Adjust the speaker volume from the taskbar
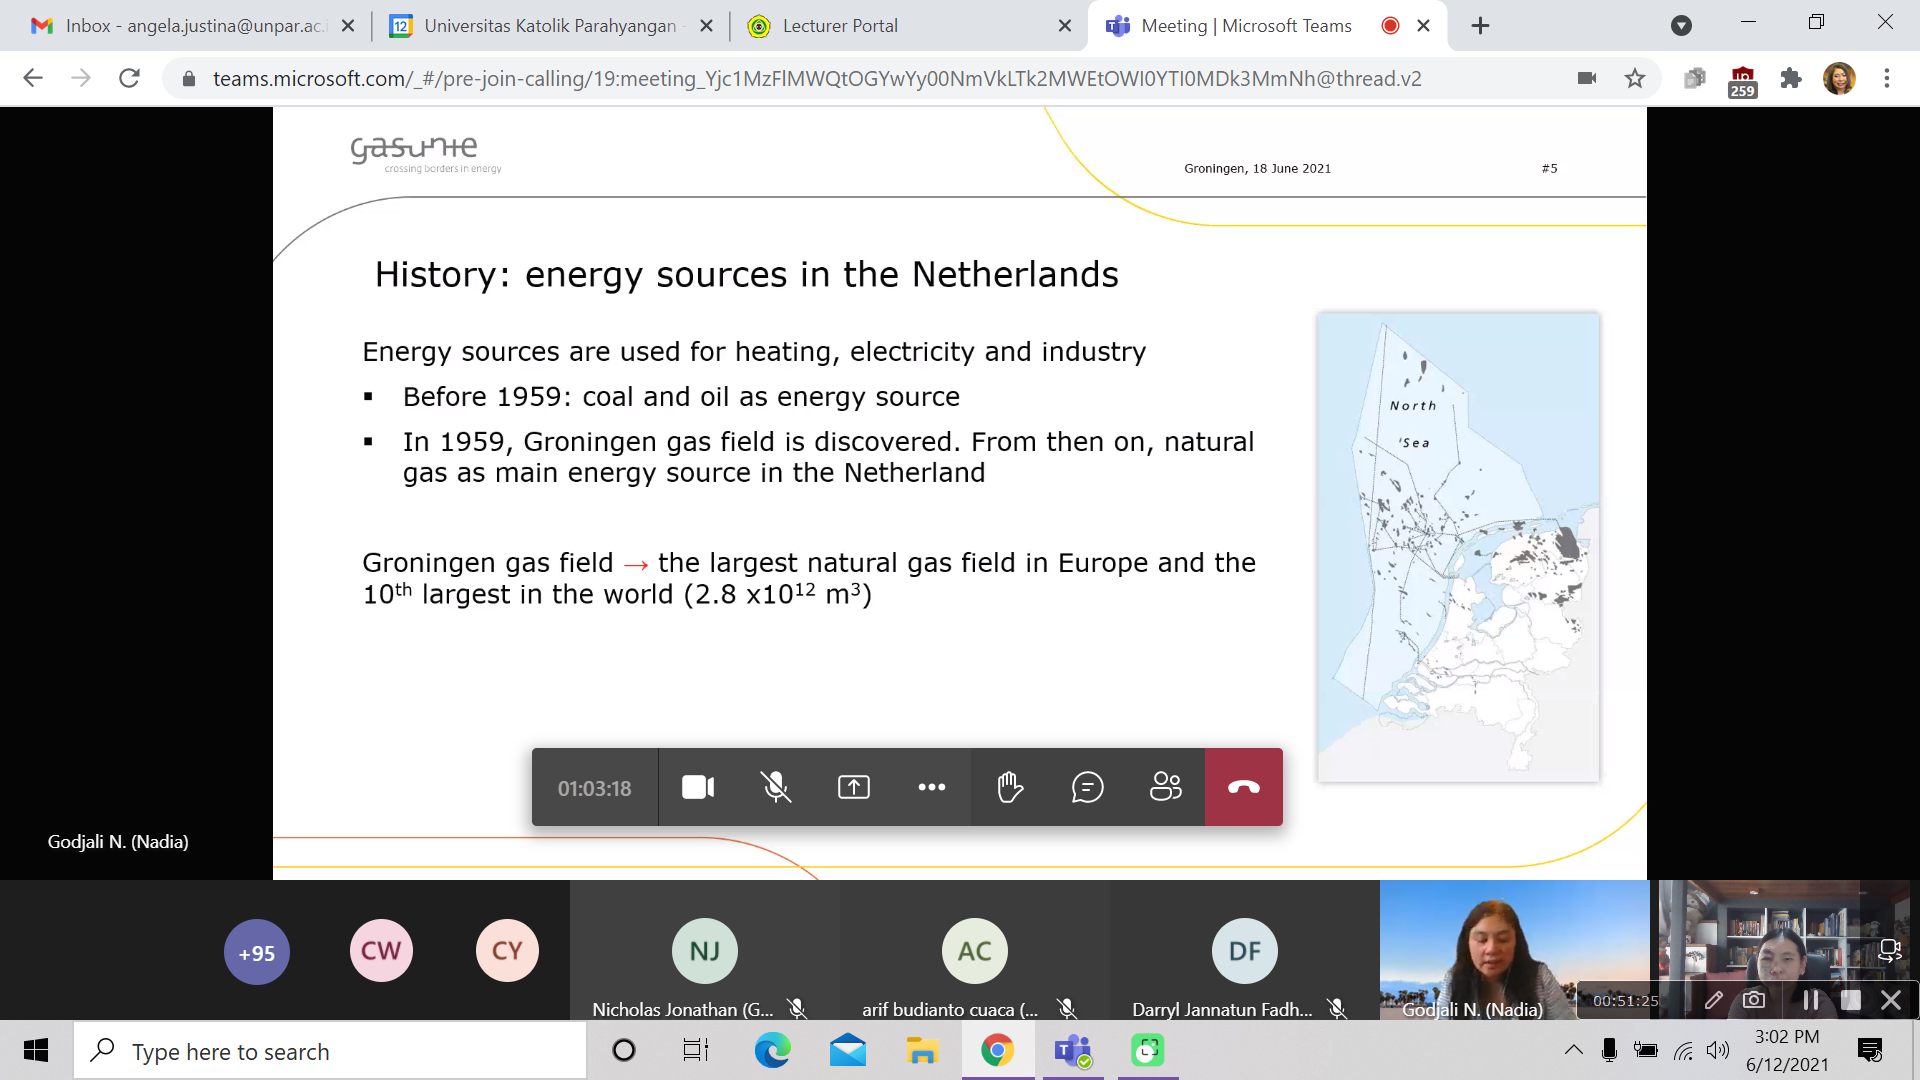 1719,1051
